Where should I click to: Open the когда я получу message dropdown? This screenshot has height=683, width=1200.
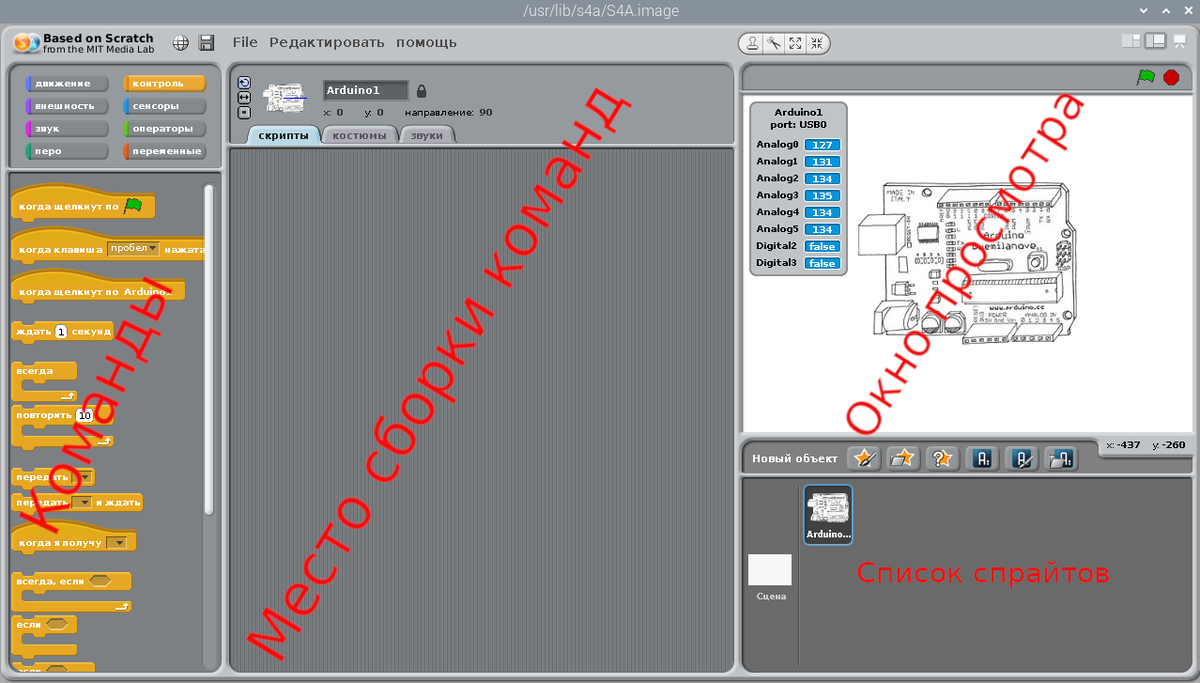[116, 543]
